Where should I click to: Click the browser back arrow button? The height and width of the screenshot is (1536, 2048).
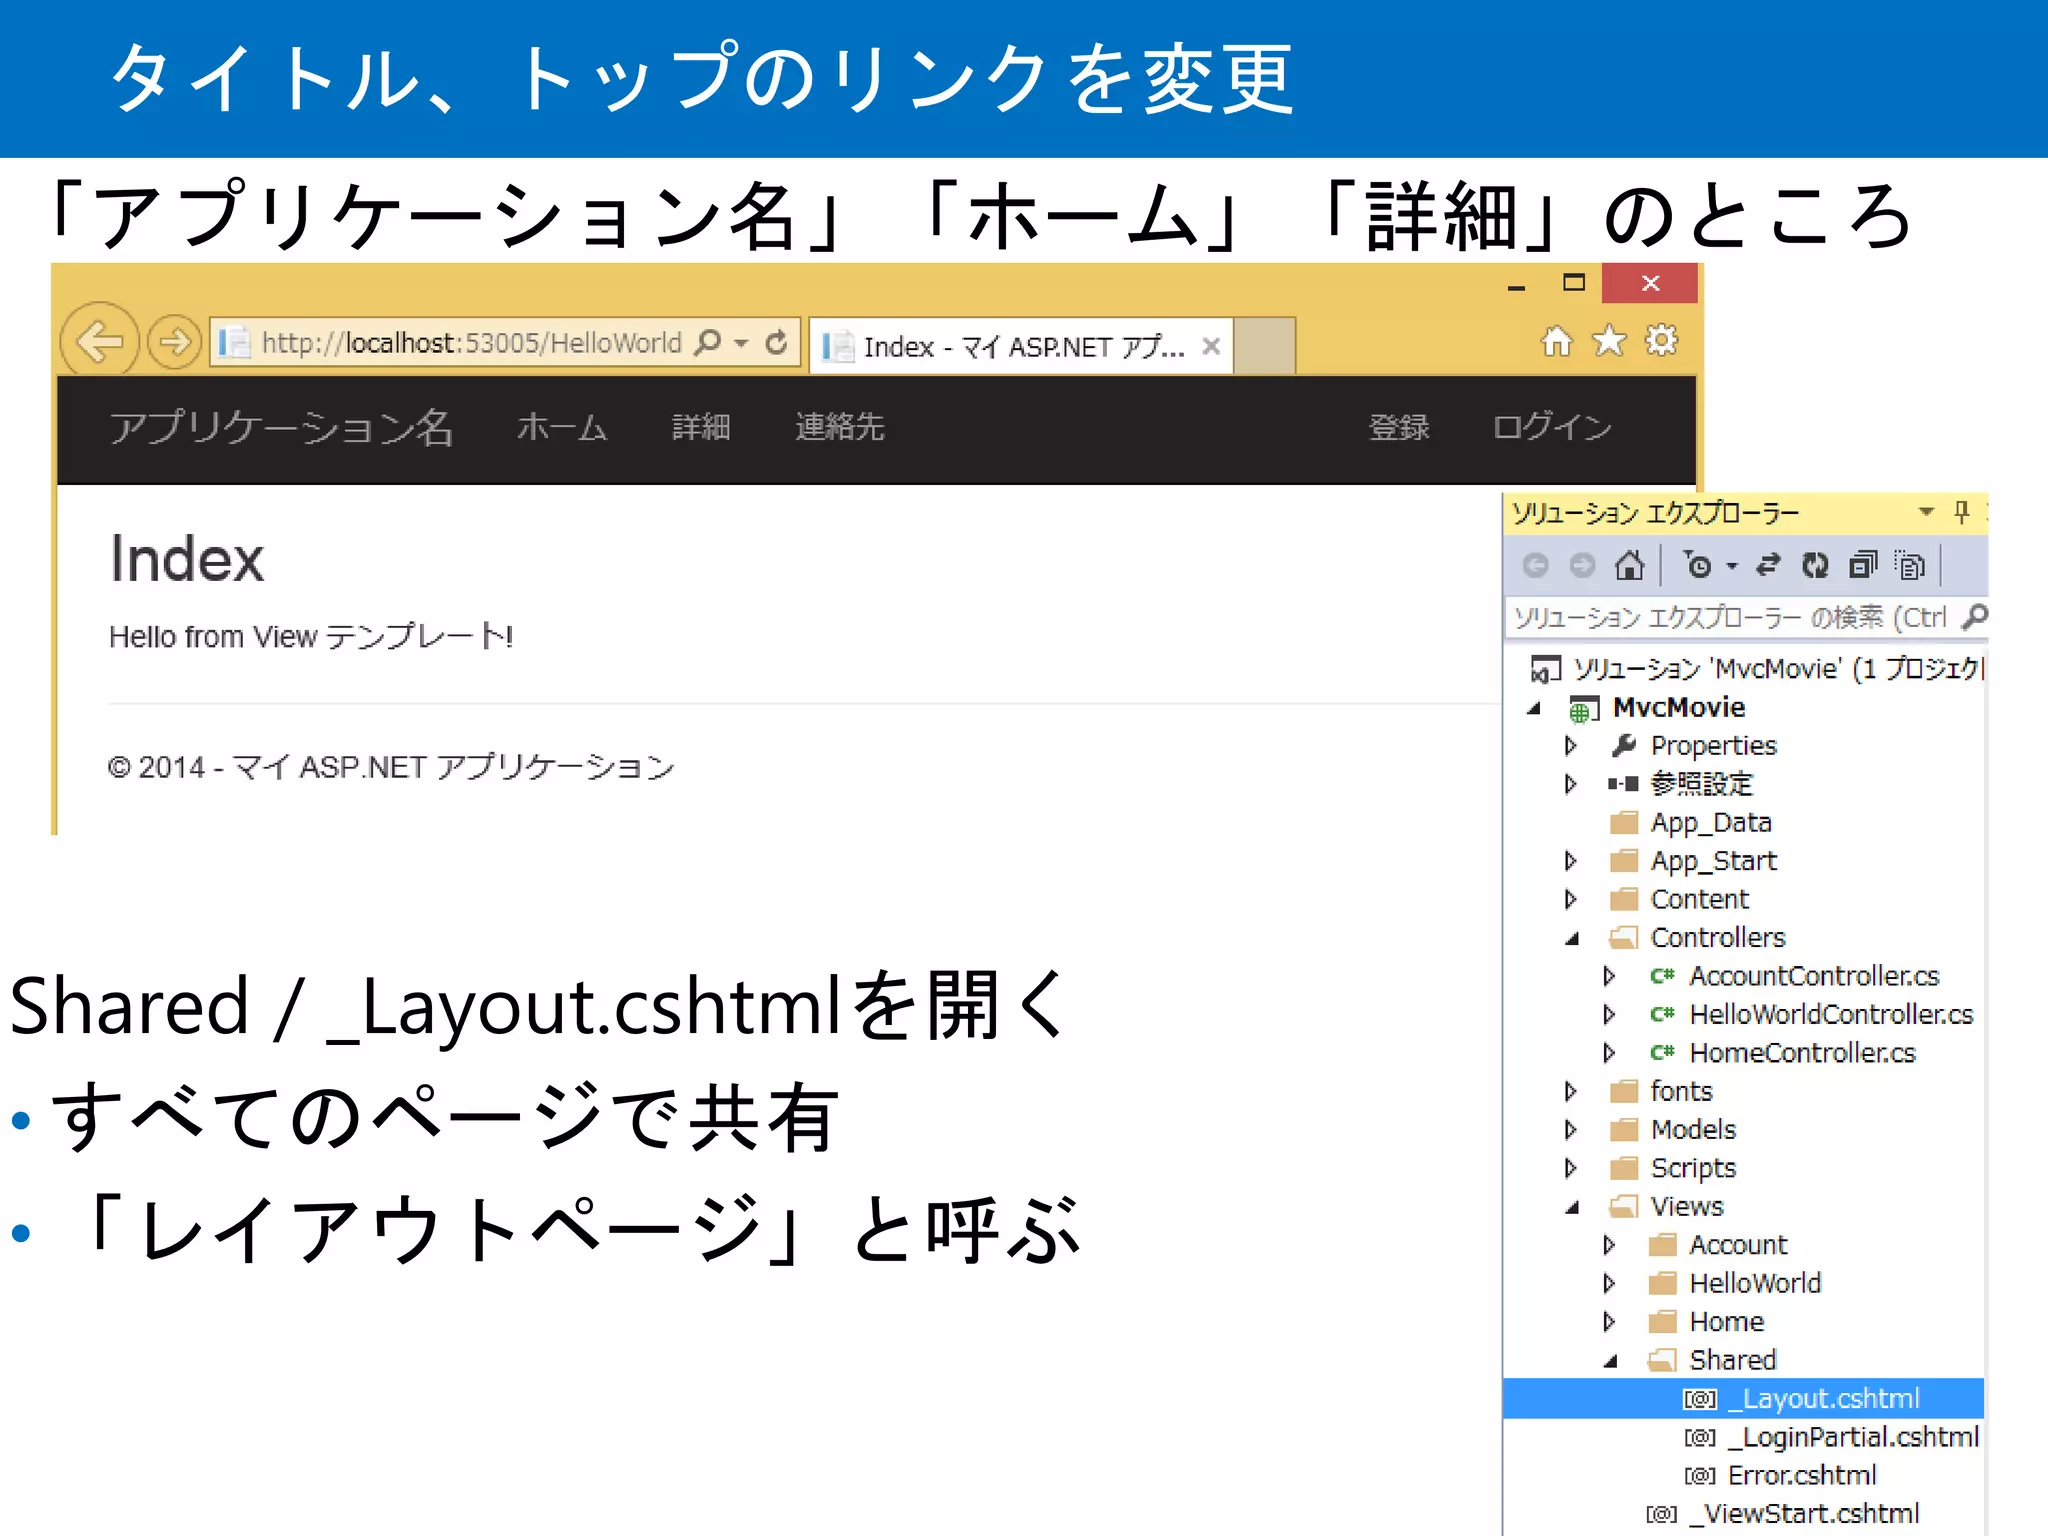pyautogui.click(x=100, y=341)
